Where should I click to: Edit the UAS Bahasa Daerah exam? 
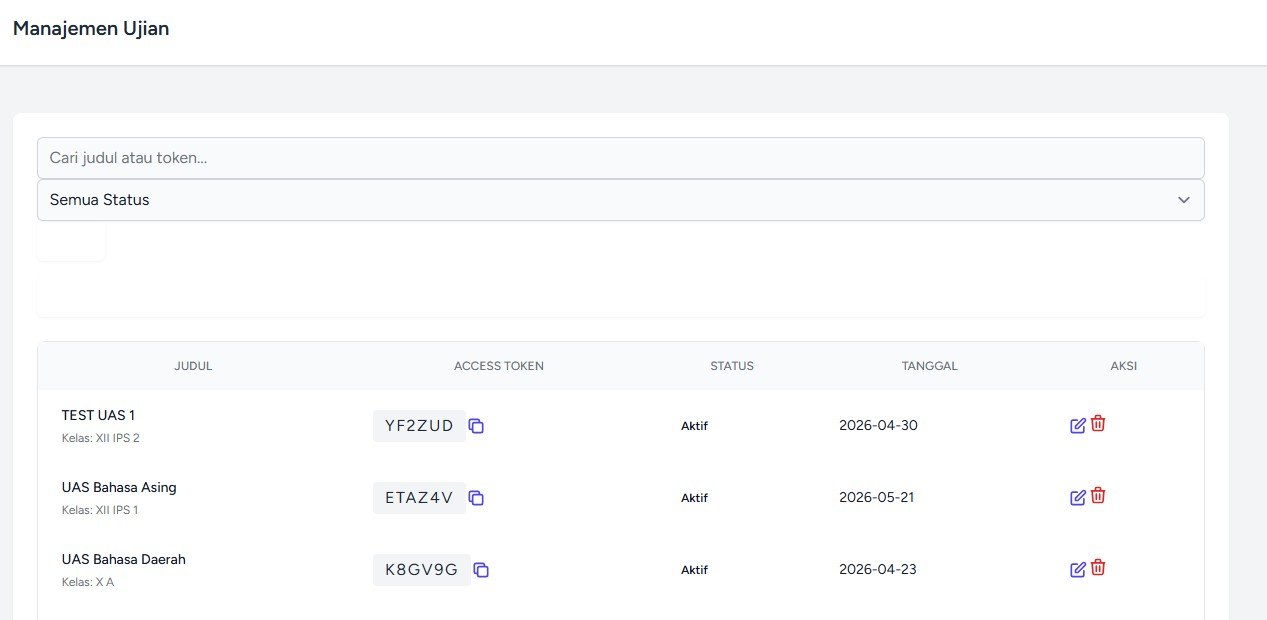click(1078, 569)
